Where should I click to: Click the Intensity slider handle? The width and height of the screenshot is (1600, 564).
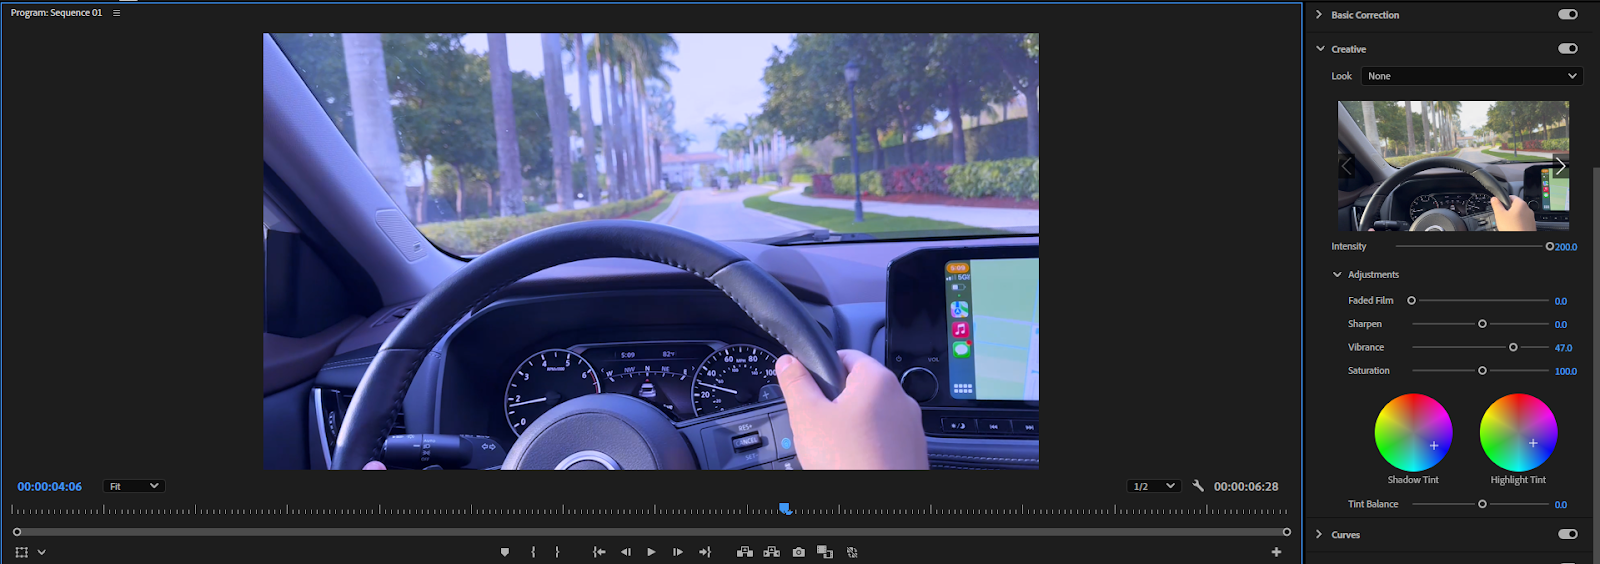pos(1549,246)
